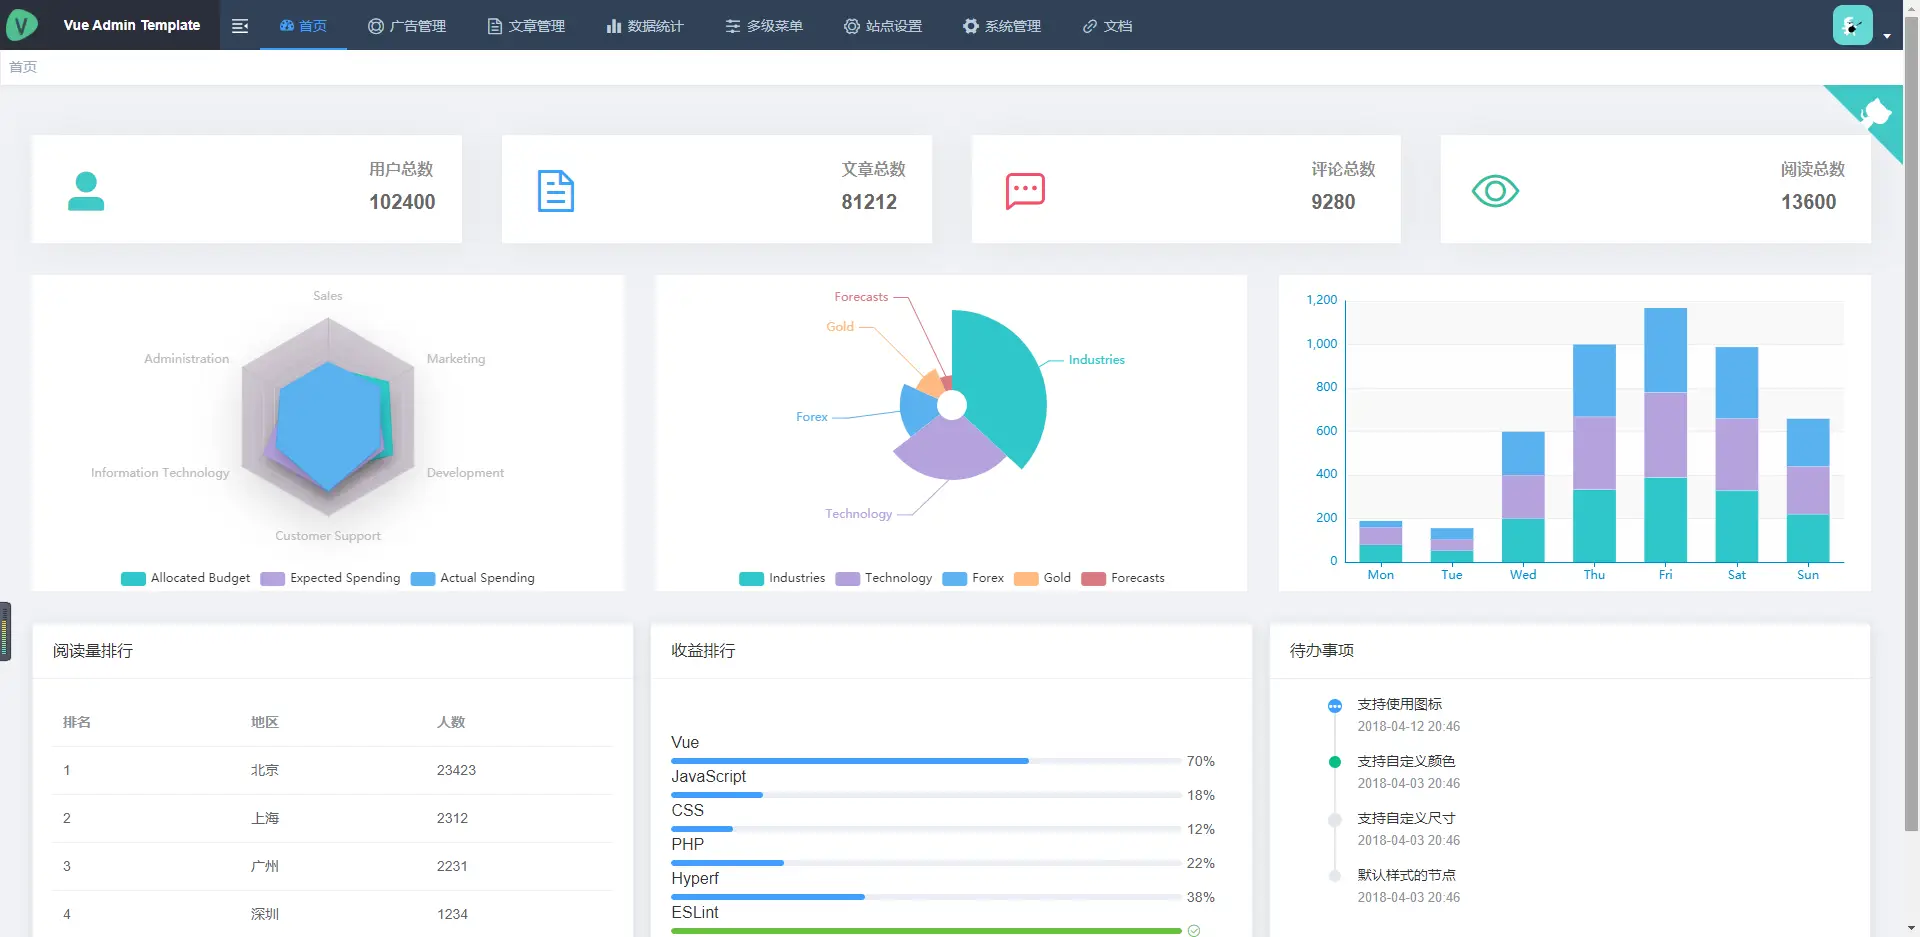This screenshot has width=1920, height=937.
Task: Open the GitHub corner octocat icon
Action: (x=1874, y=113)
